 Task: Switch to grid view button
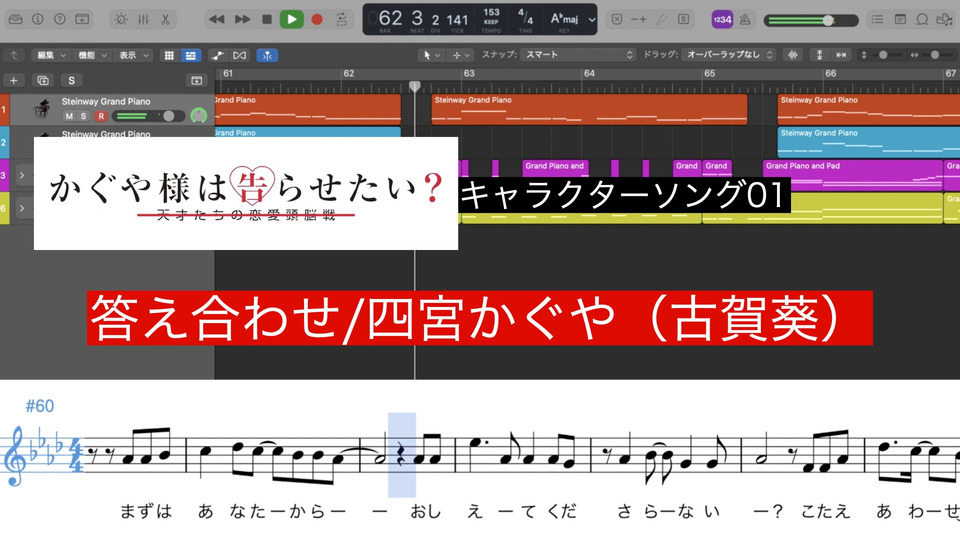(170, 55)
